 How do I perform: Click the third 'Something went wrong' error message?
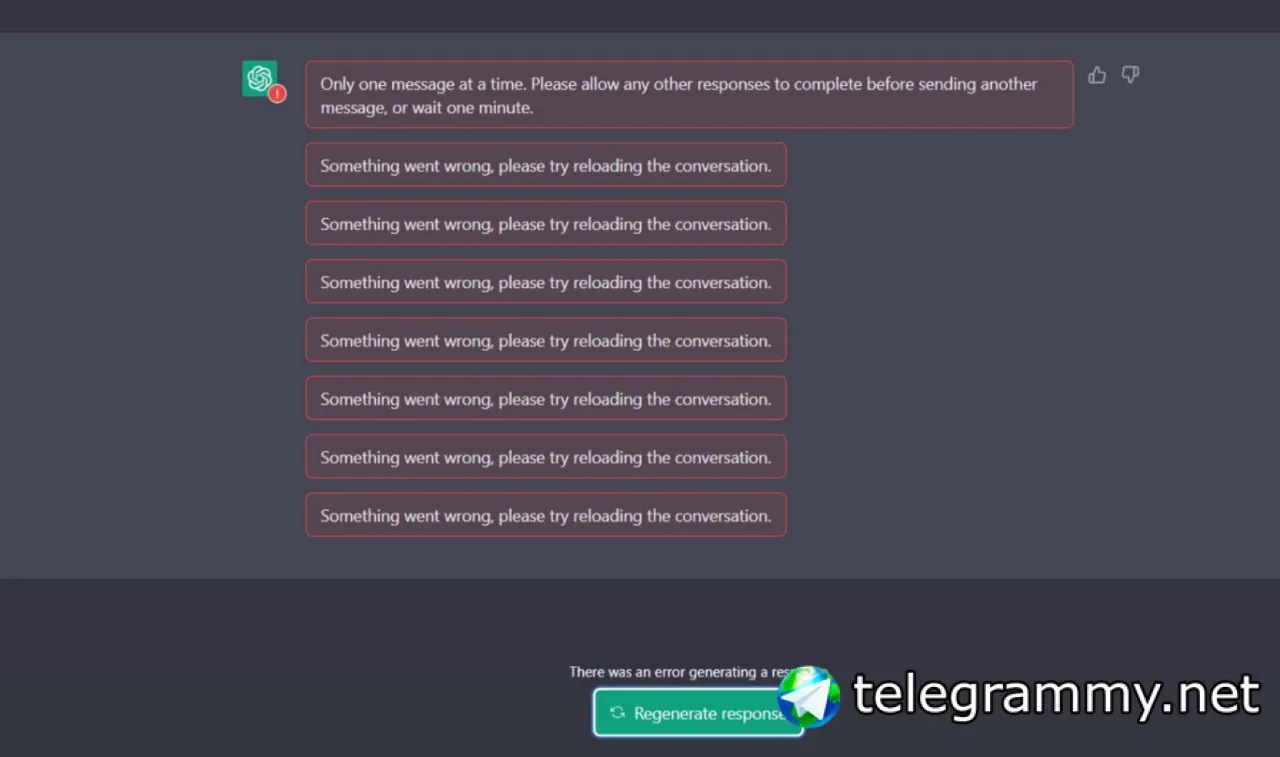click(546, 282)
